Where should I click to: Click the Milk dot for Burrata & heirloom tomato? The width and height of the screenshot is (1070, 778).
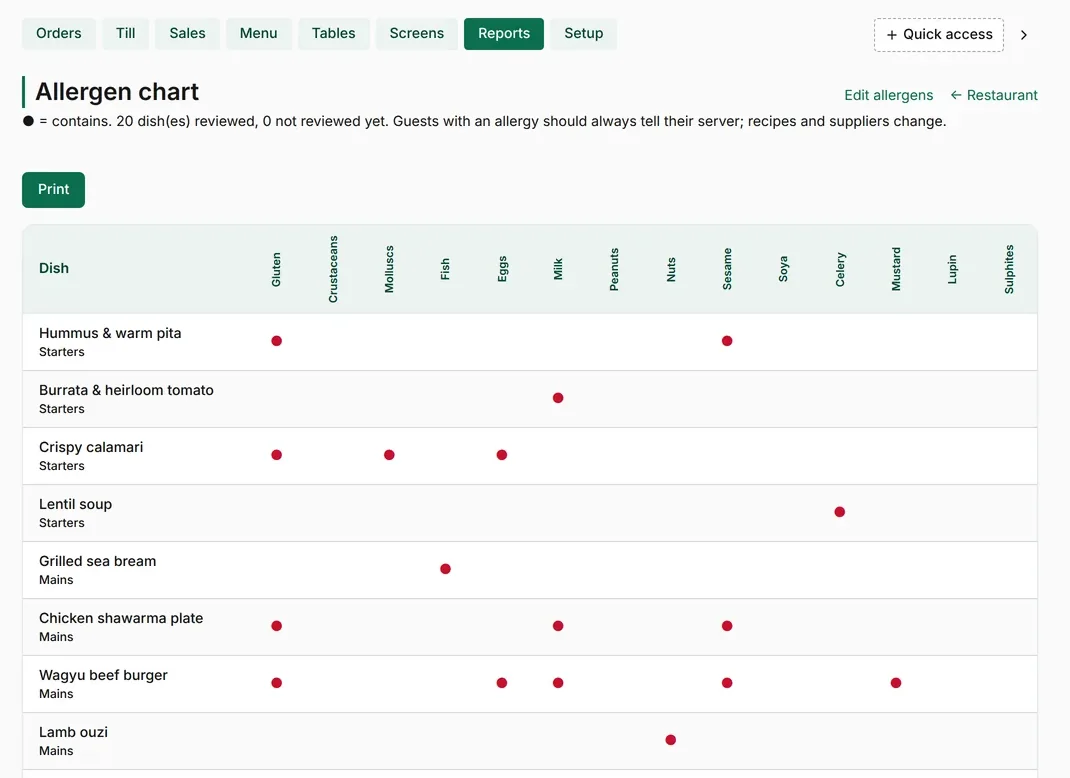[558, 398]
